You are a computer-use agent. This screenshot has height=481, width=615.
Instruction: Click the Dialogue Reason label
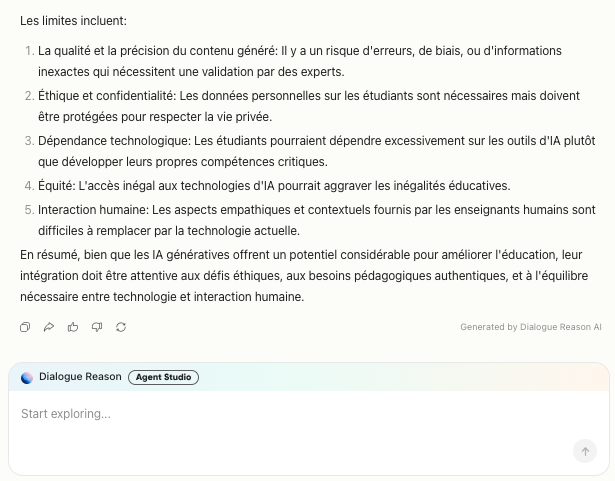pyautogui.click(x=80, y=377)
